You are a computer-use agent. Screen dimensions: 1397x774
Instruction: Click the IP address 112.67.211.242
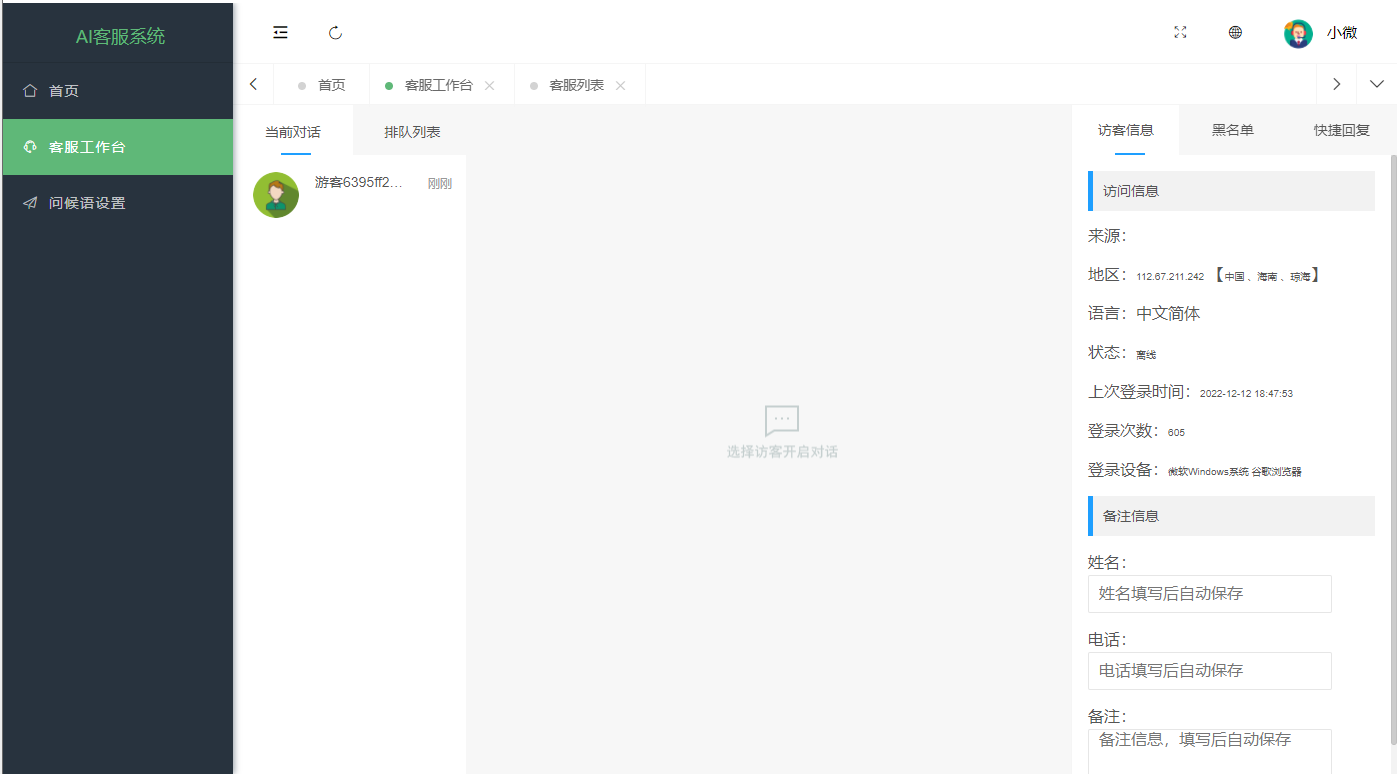[1170, 277]
